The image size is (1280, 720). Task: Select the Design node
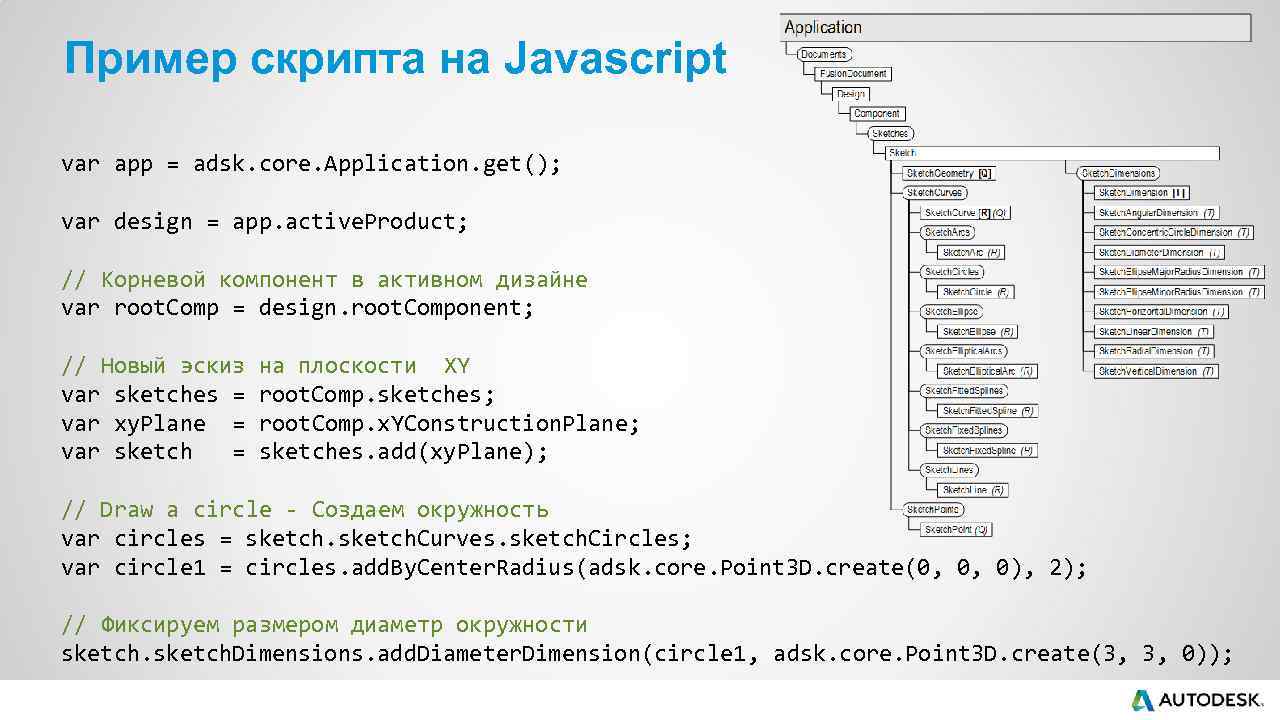(850, 94)
